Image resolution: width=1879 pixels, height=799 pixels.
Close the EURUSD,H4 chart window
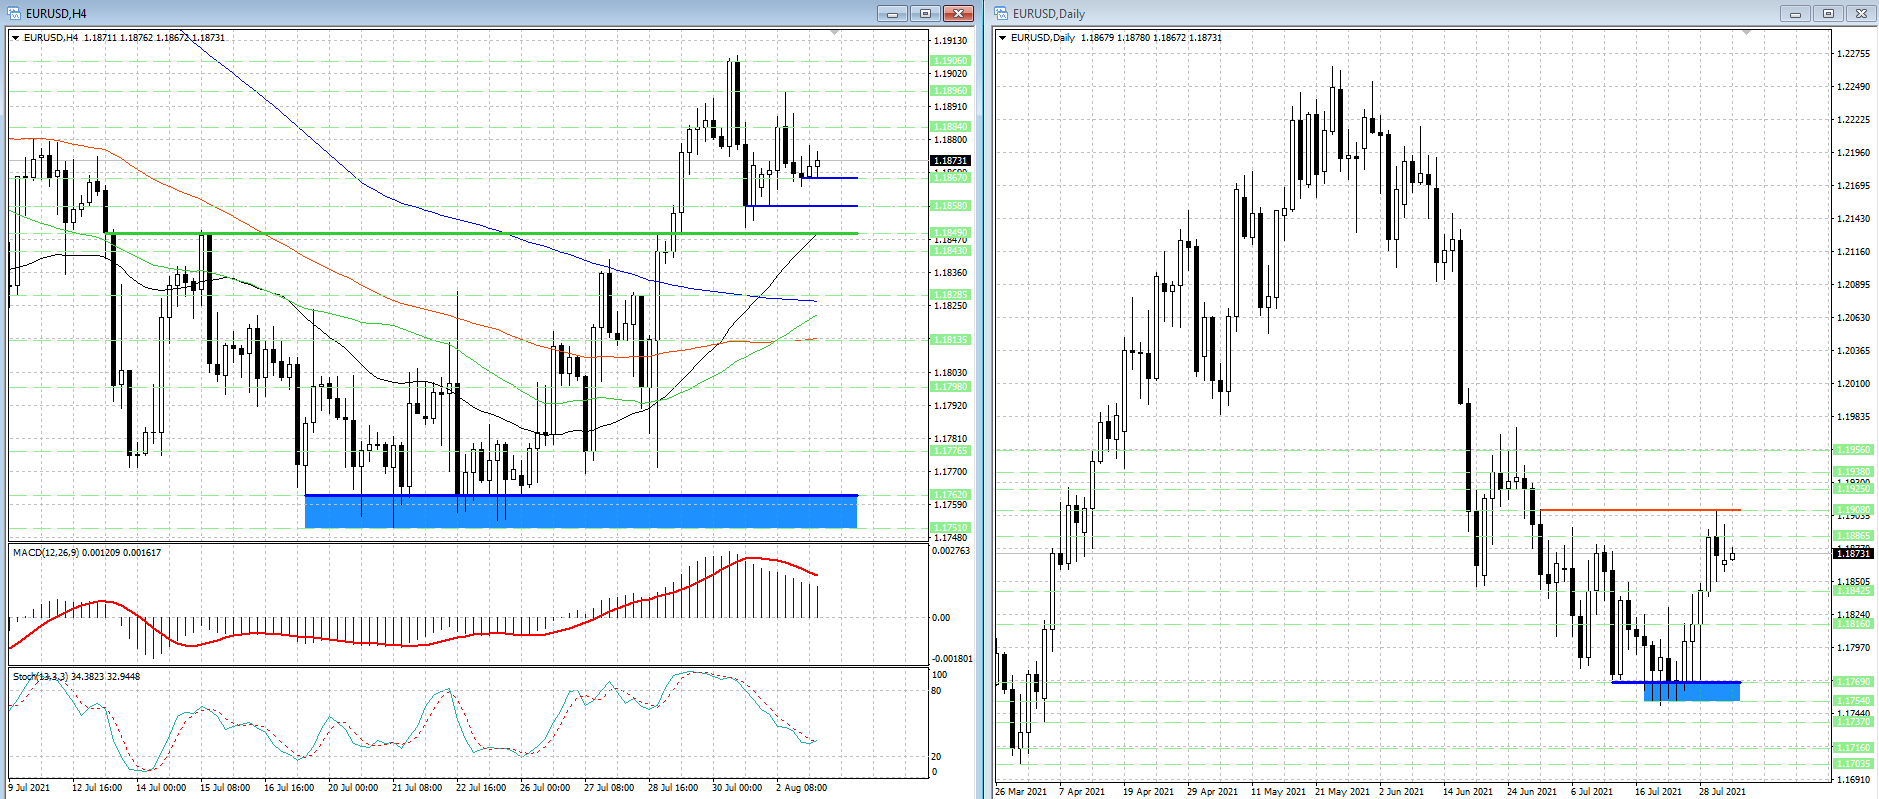pos(958,13)
